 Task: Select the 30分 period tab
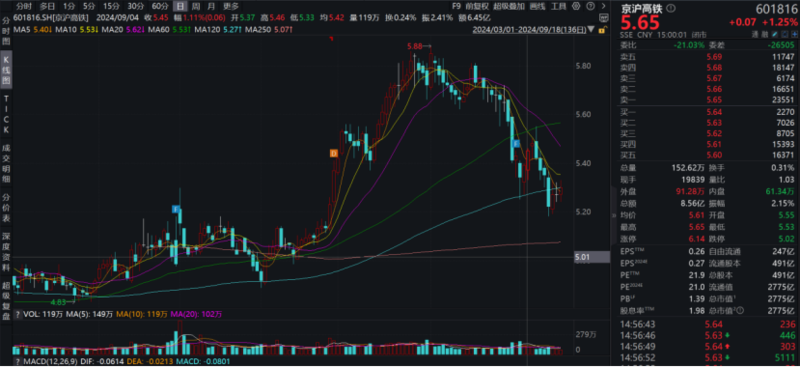(x=135, y=6)
